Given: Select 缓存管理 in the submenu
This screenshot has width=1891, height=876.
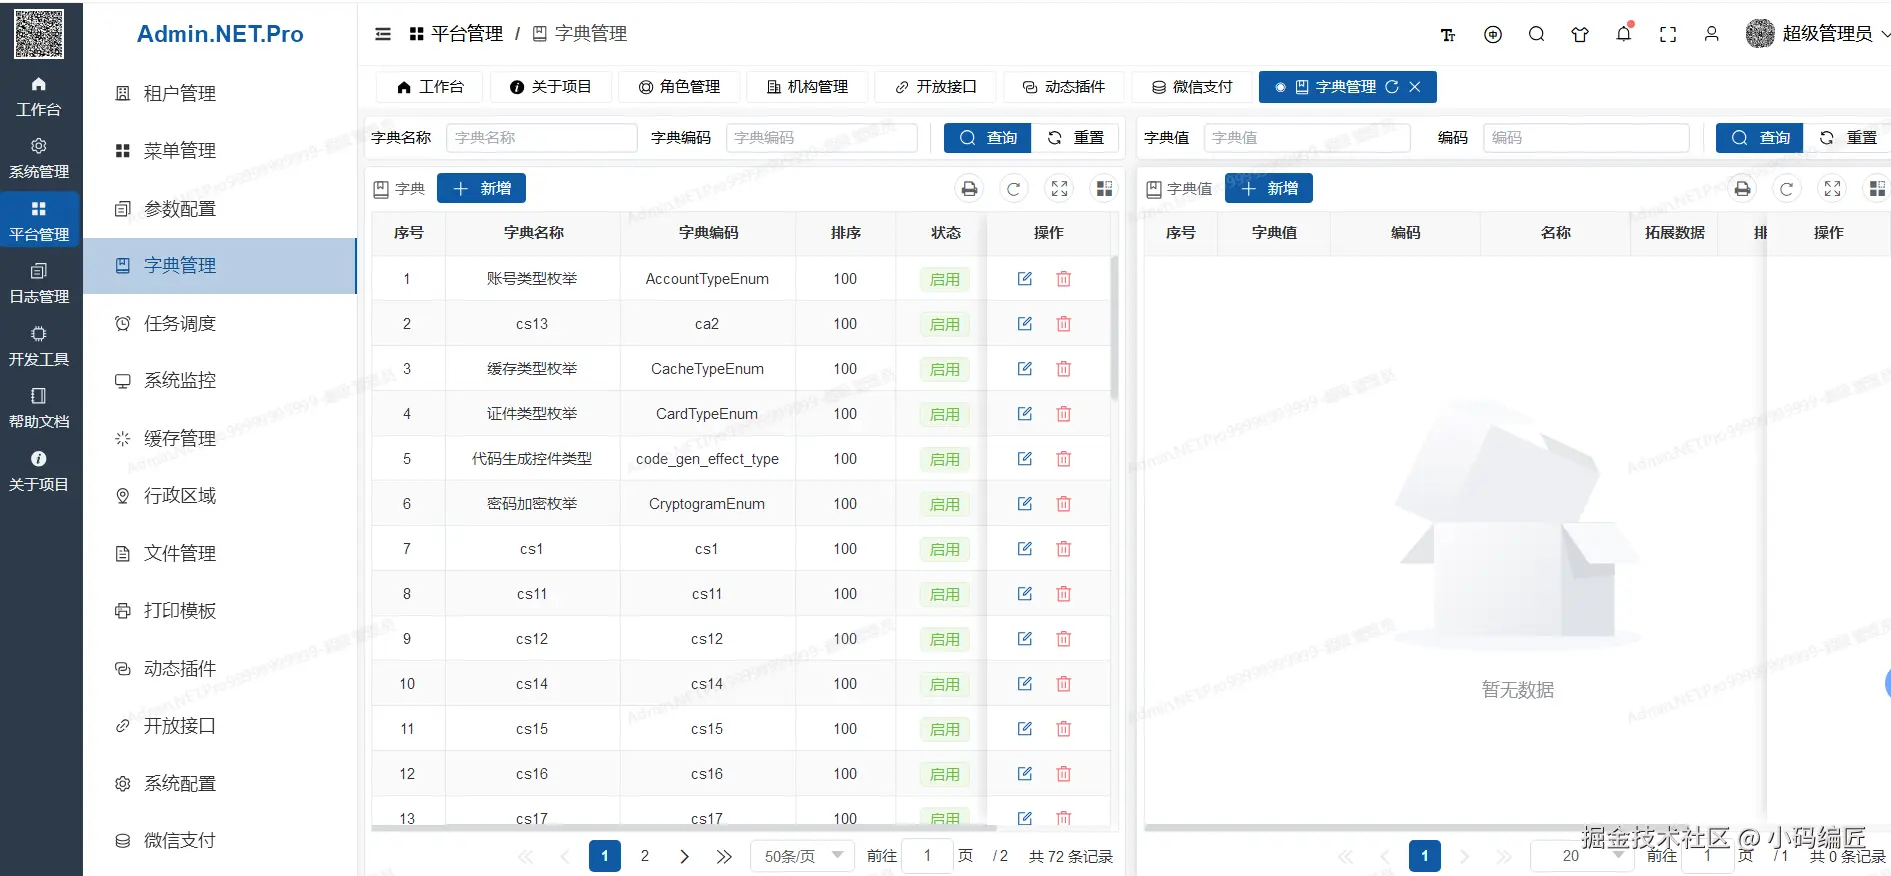Looking at the screenshot, I should (220, 439).
